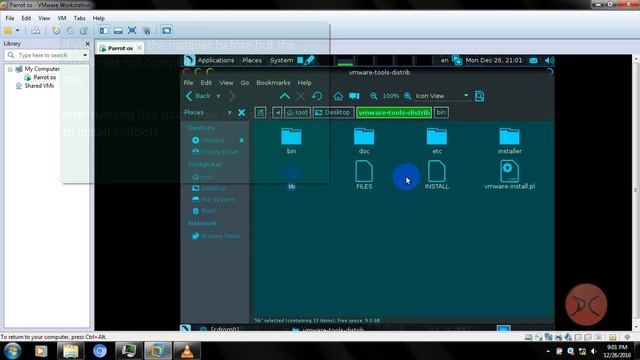Open VLC from the Windows taskbar
This screenshot has height=360, width=640.
click(187, 351)
